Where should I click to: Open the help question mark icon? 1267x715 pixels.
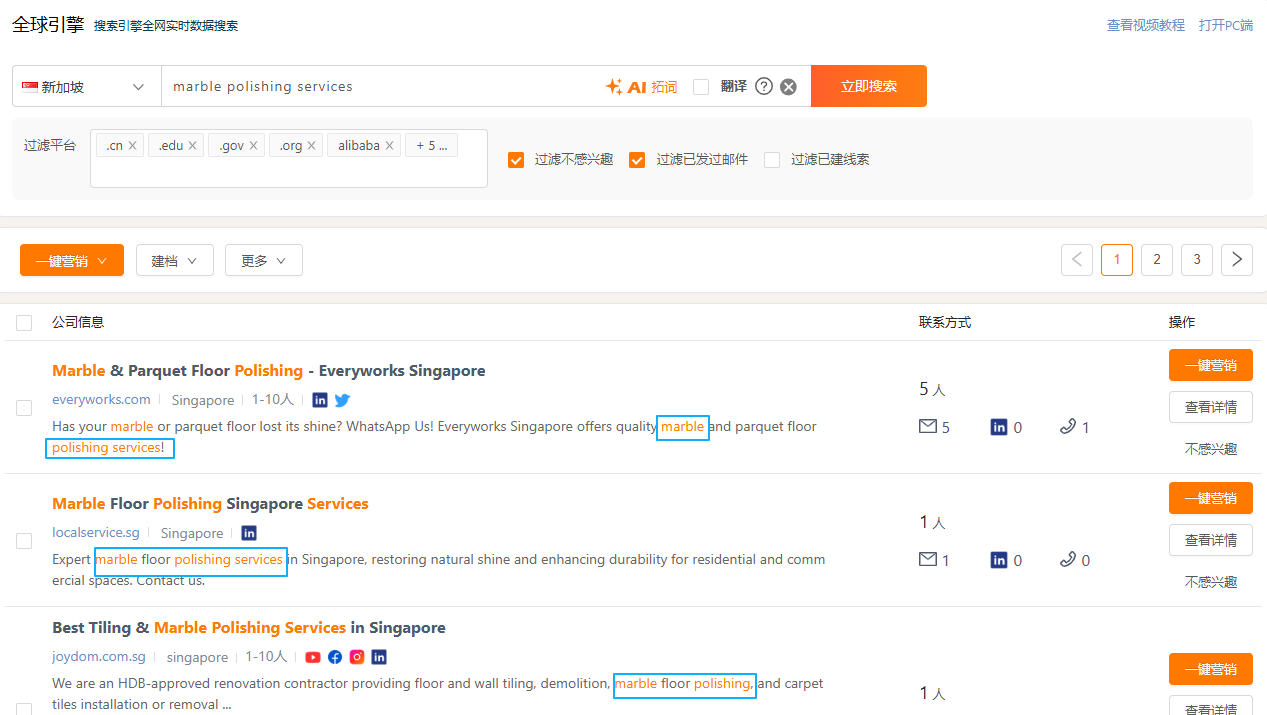(x=764, y=87)
